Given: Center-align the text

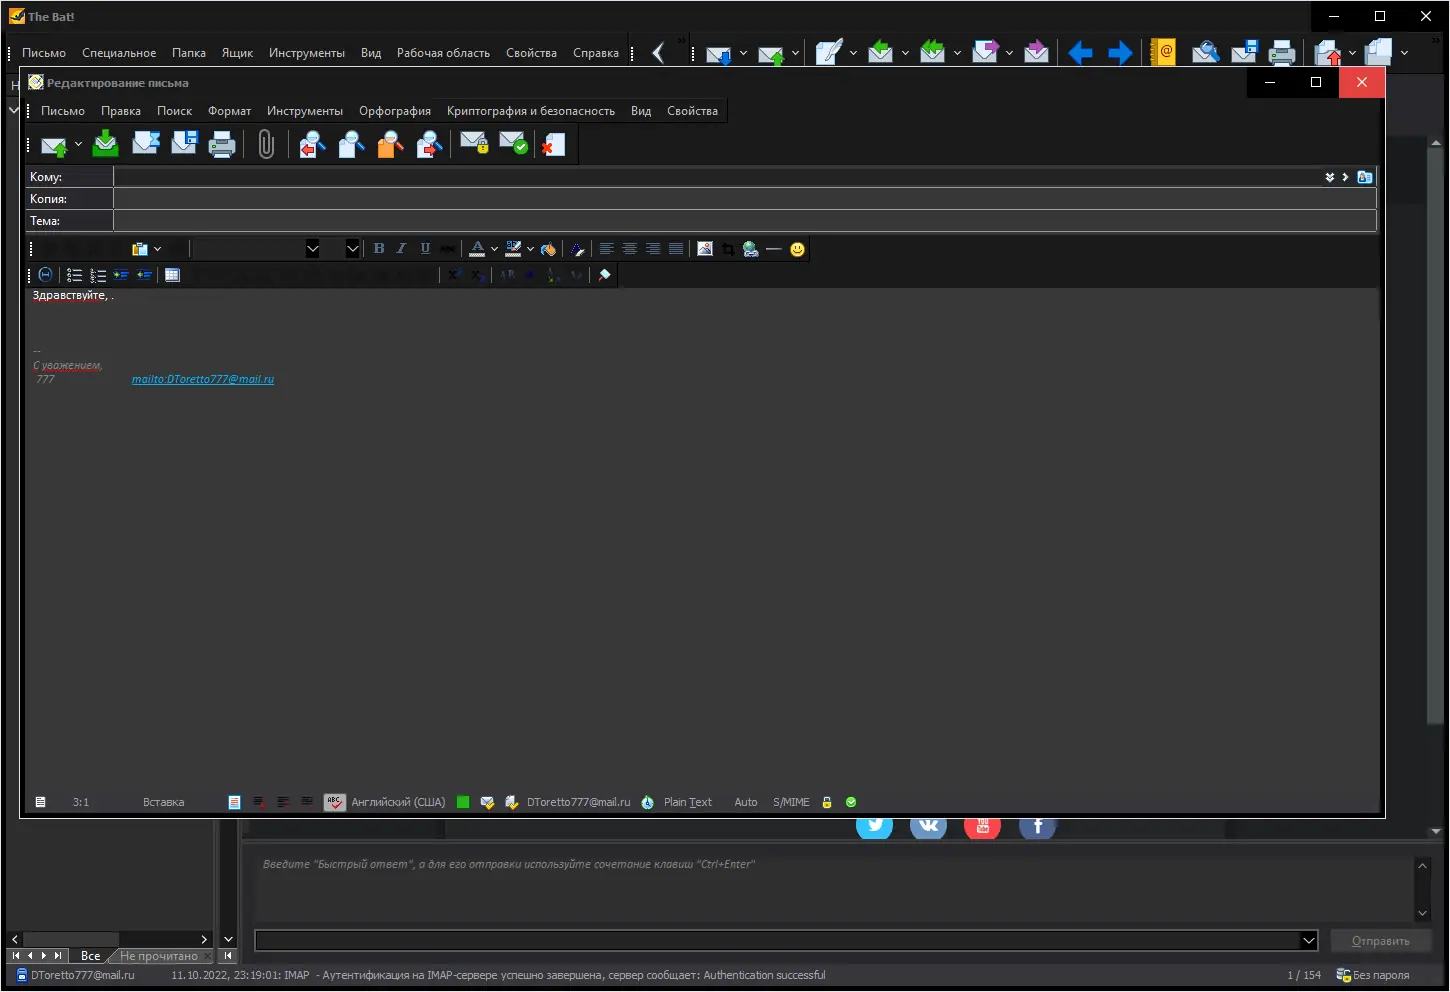Looking at the screenshot, I should (630, 249).
